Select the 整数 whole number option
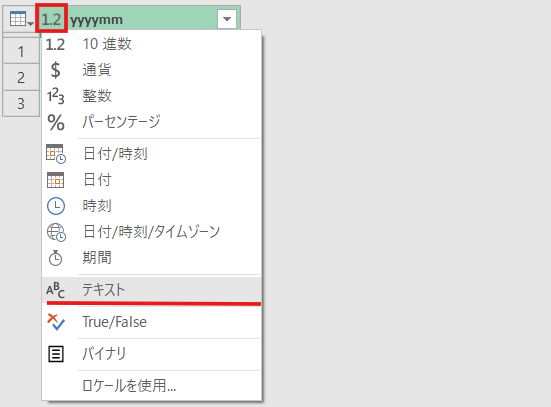This screenshot has height=407, width=551. click(x=151, y=96)
